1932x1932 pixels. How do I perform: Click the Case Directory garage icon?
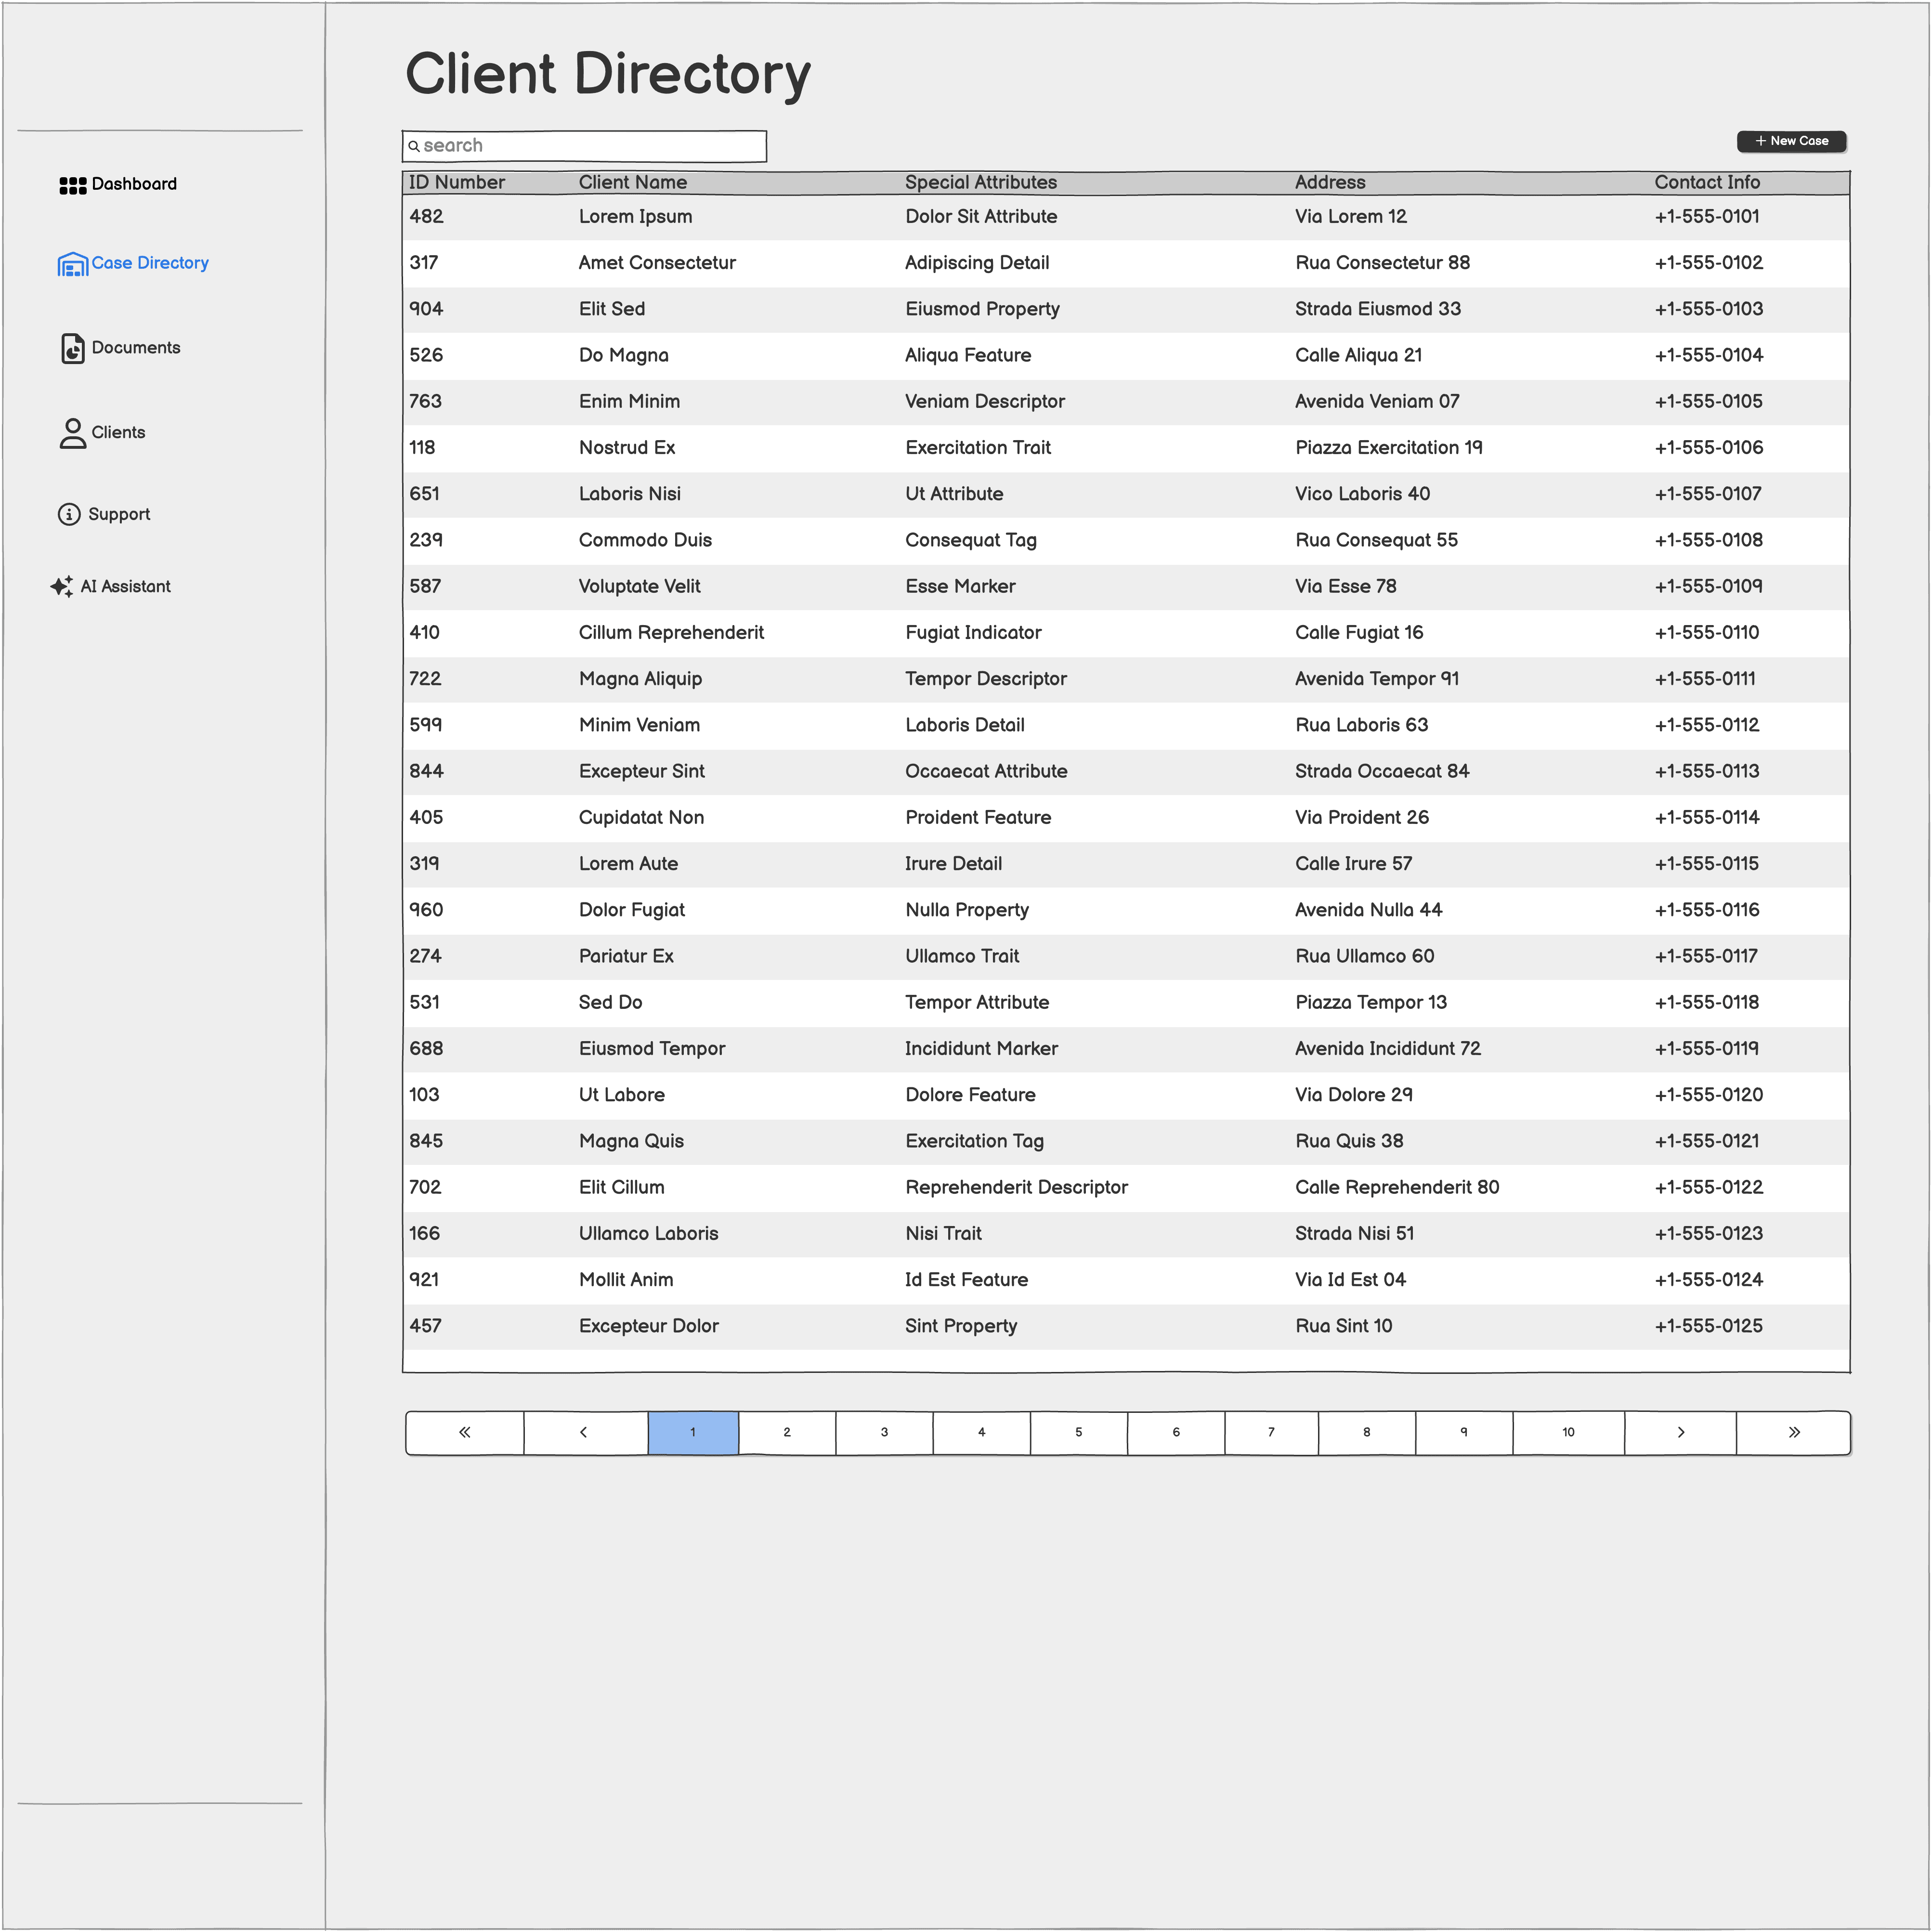click(72, 264)
